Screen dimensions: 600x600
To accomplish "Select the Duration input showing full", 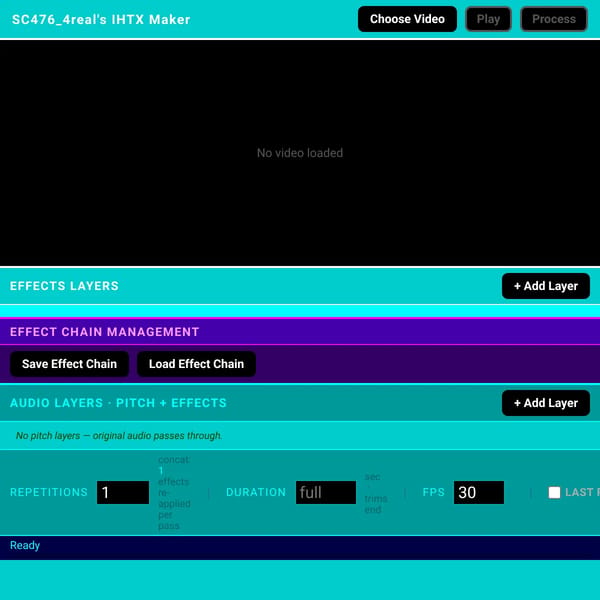I will coord(326,492).
